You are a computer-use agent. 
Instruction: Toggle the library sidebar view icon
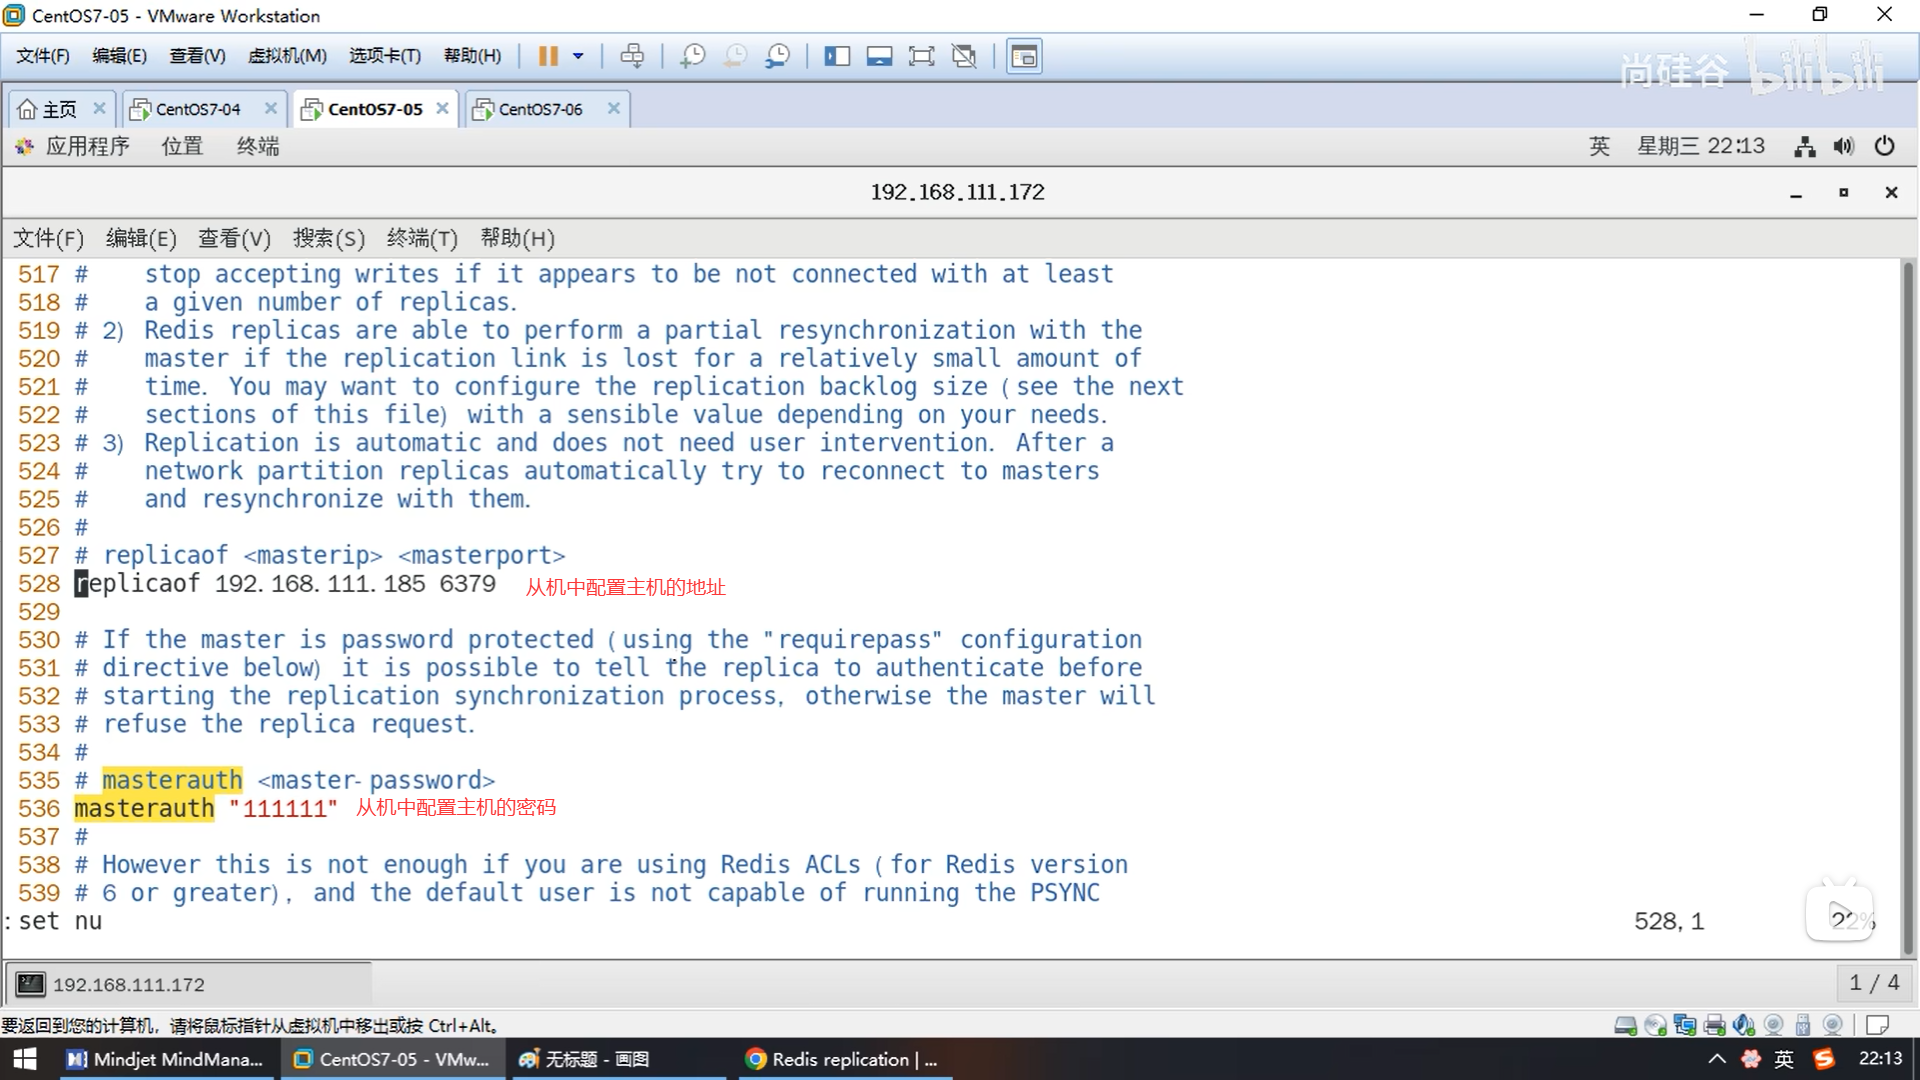click(x=837, y=56)
